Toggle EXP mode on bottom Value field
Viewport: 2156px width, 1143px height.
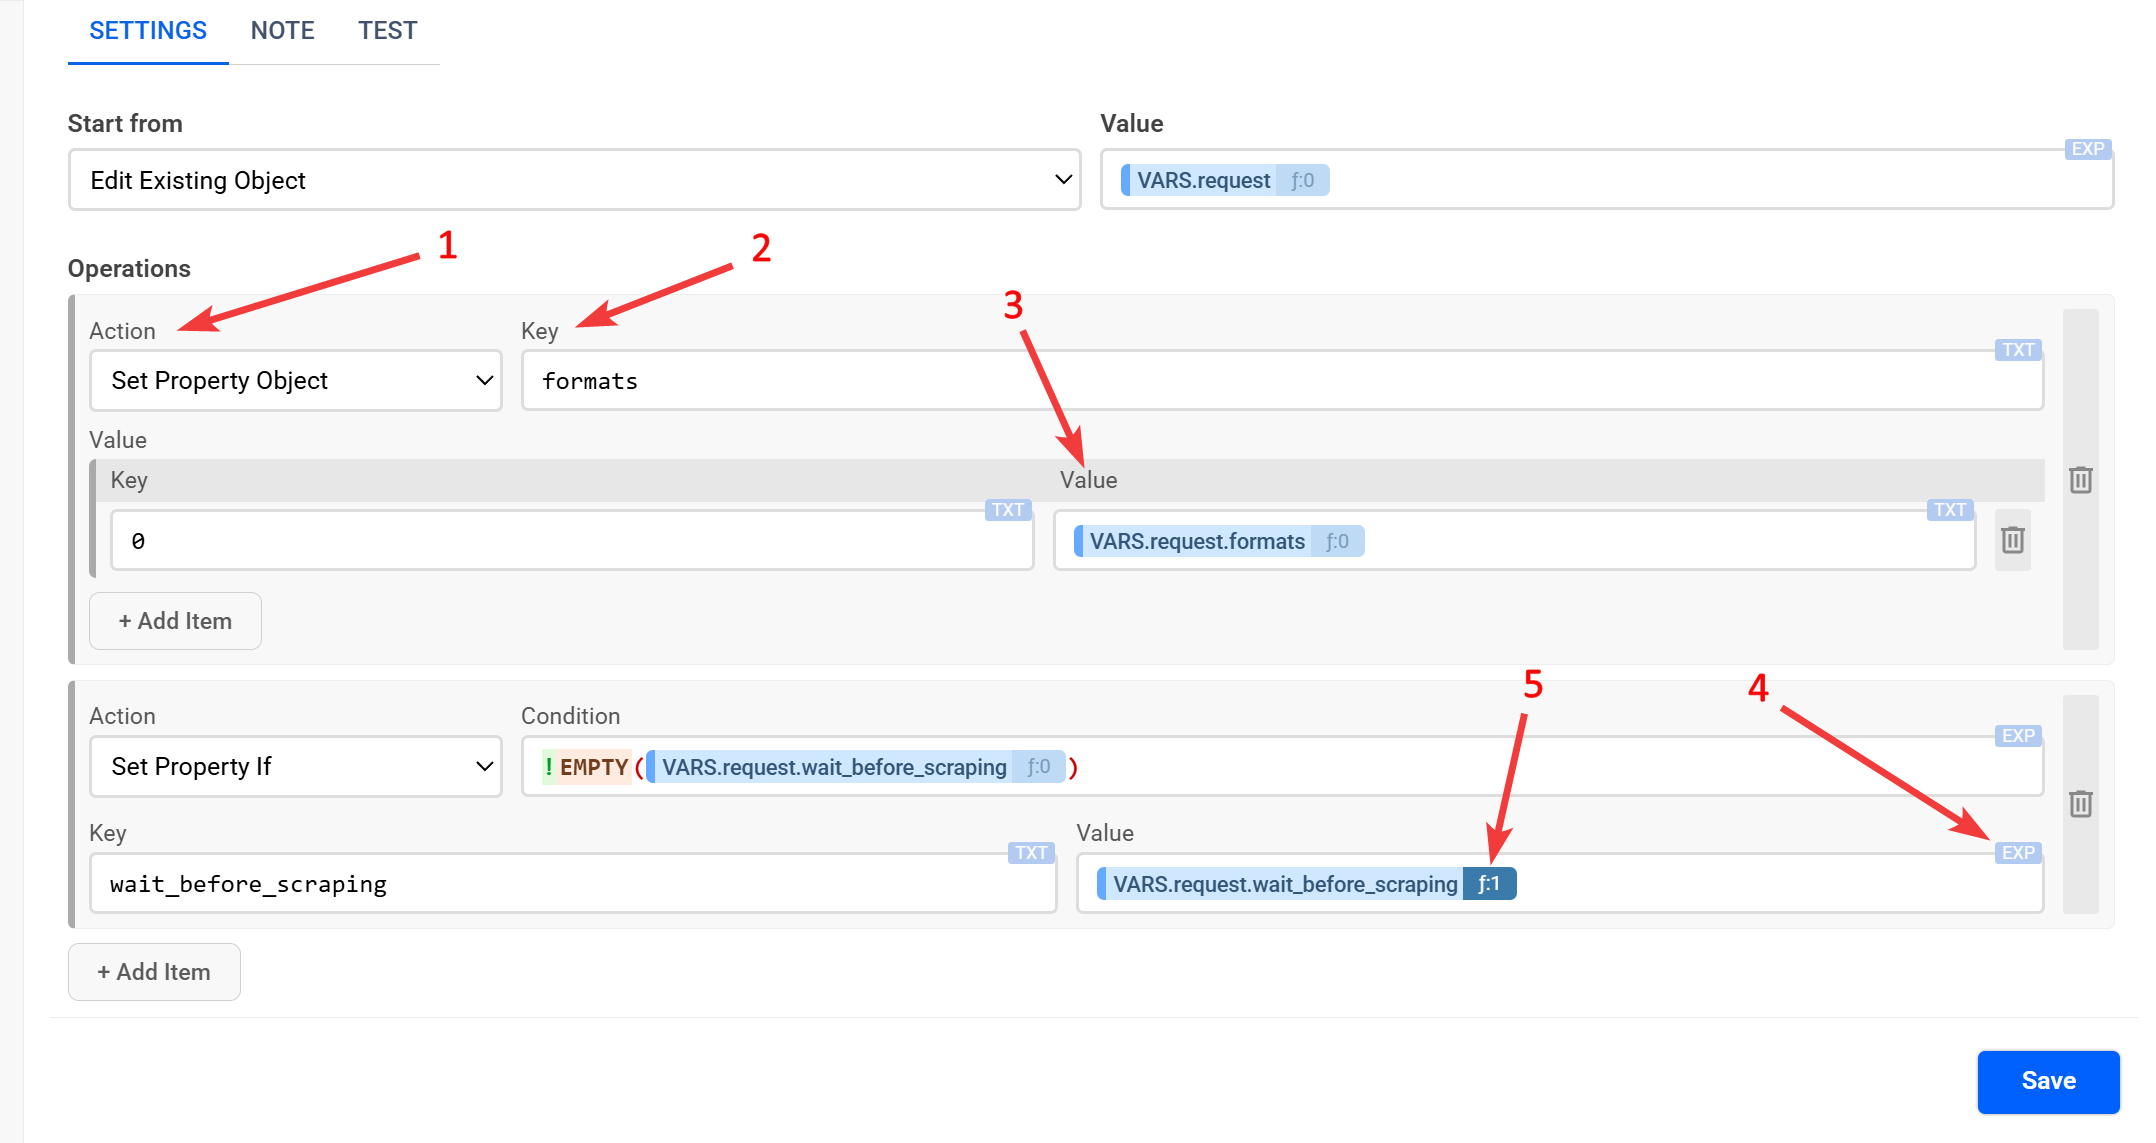[2017, 853]
